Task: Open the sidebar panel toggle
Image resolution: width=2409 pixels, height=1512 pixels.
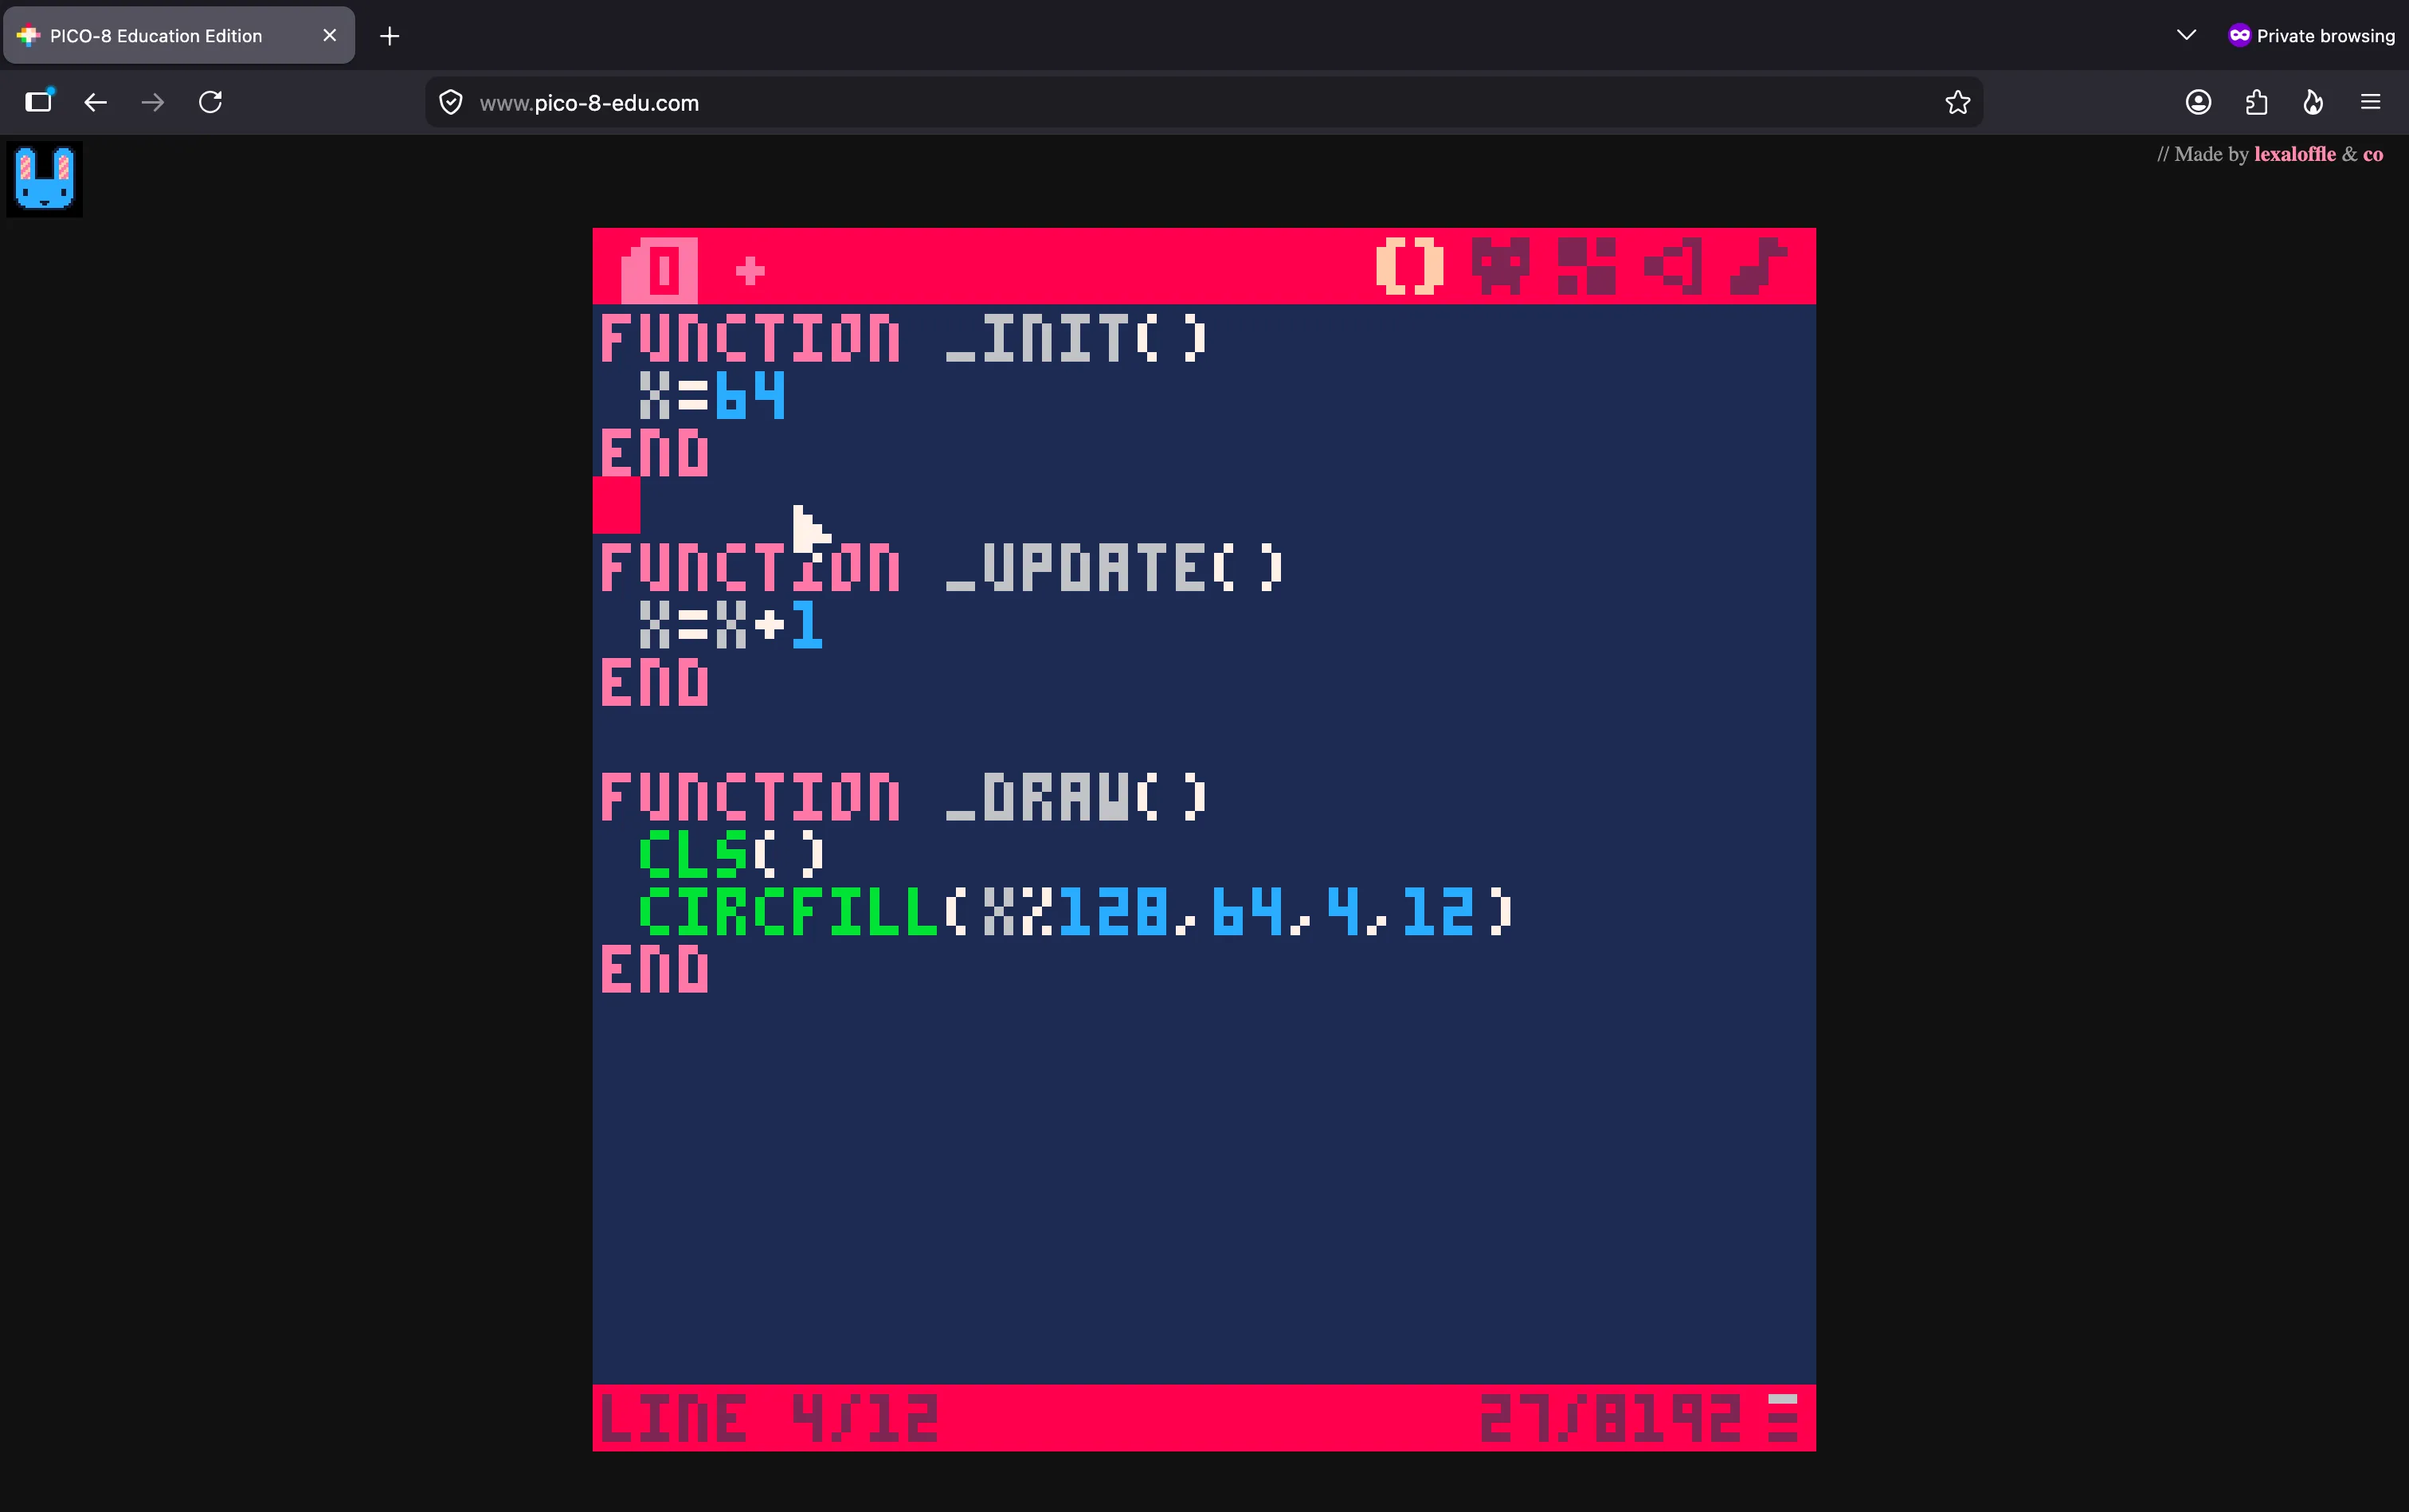Action: click(39, 102)
